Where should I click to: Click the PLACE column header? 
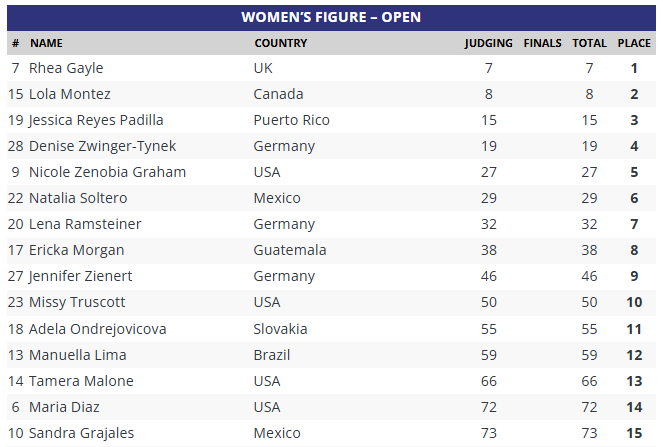(x=634, y=43)
